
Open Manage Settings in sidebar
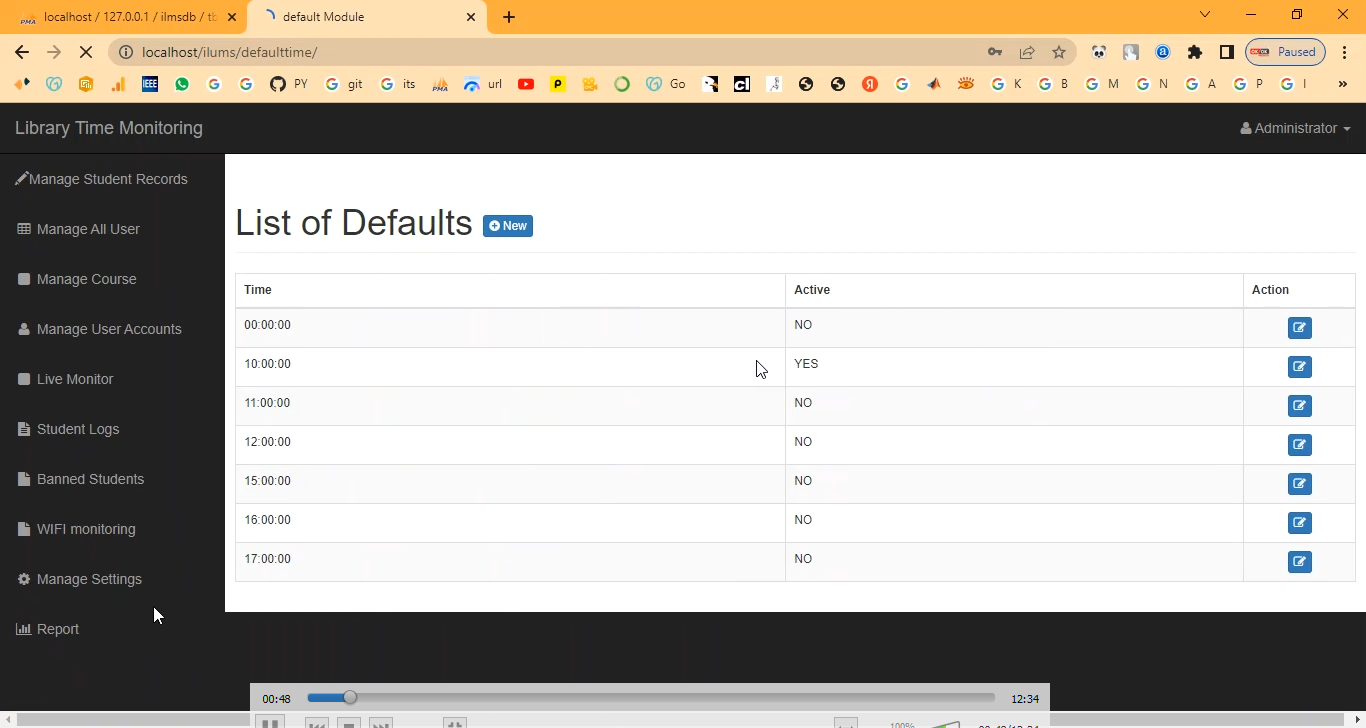point(89,579)
